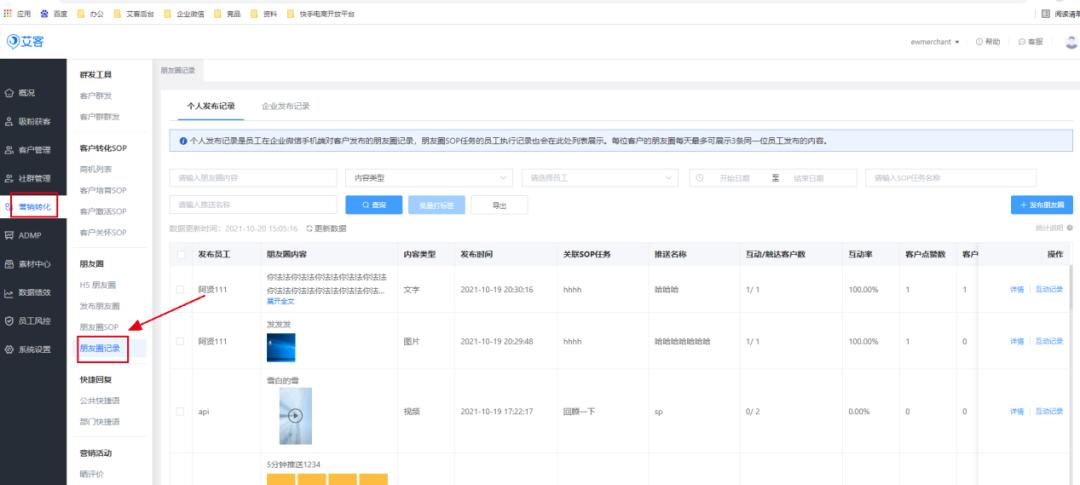Go to 数据绩效 chart icon in sidebar
Viewport: 1080px width, 485px height.
coord(10,293)
